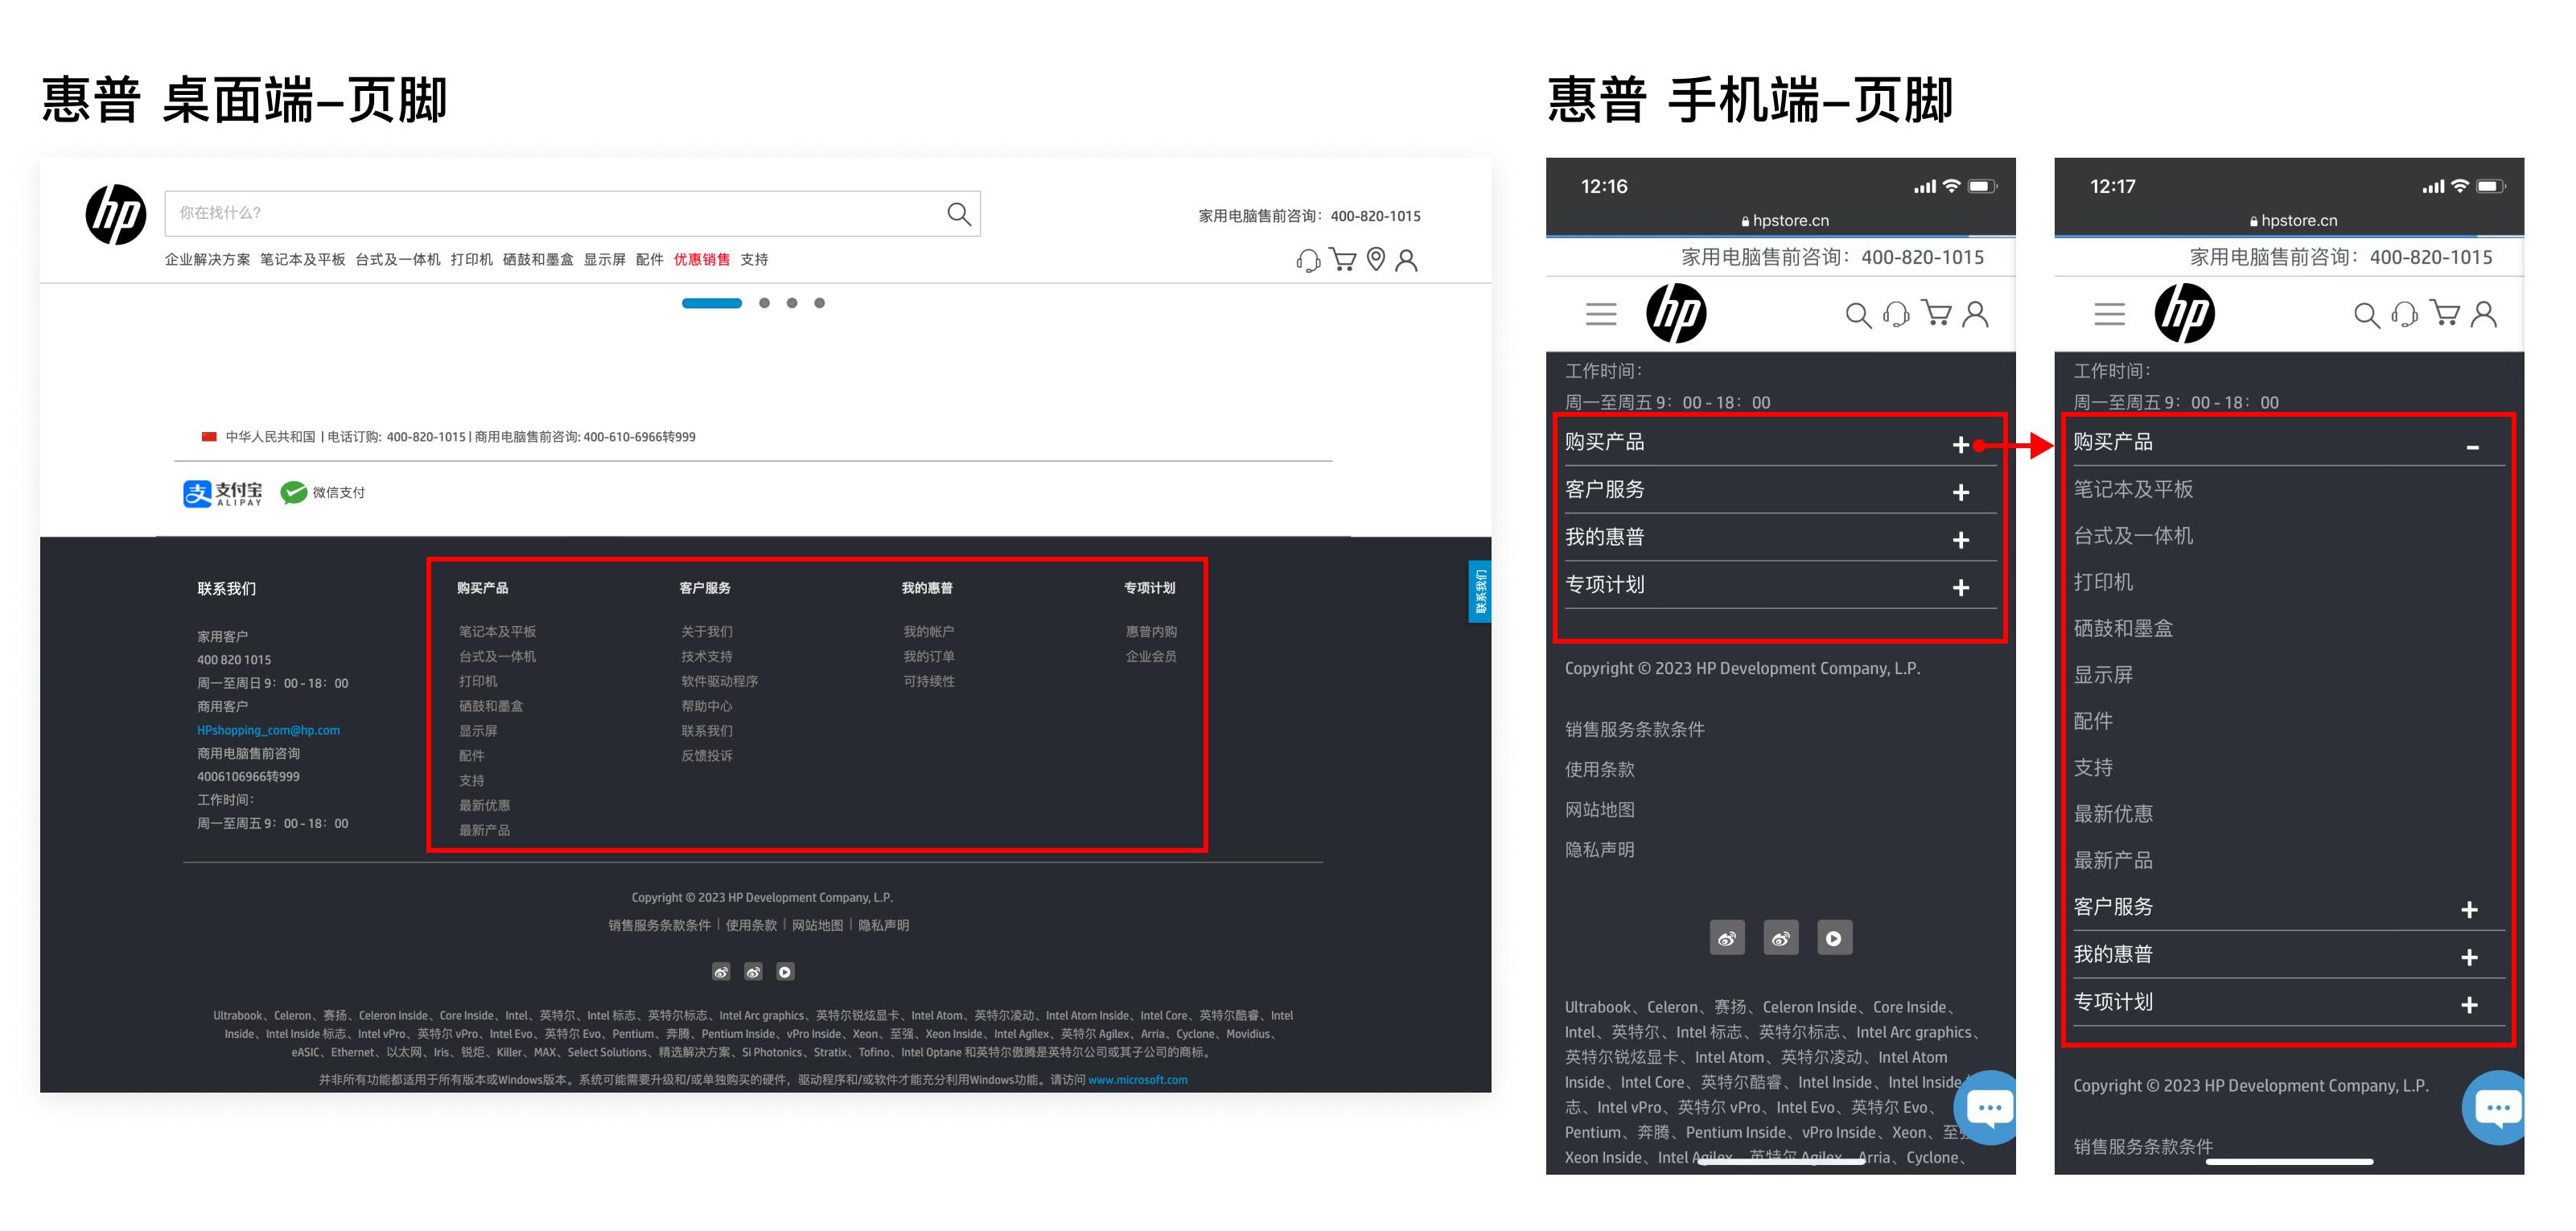Toggle open the 客户服务 accordion section
Image resolution: width=2576 pixels, height=1231 pixels.
click(x=1962, y=491)
